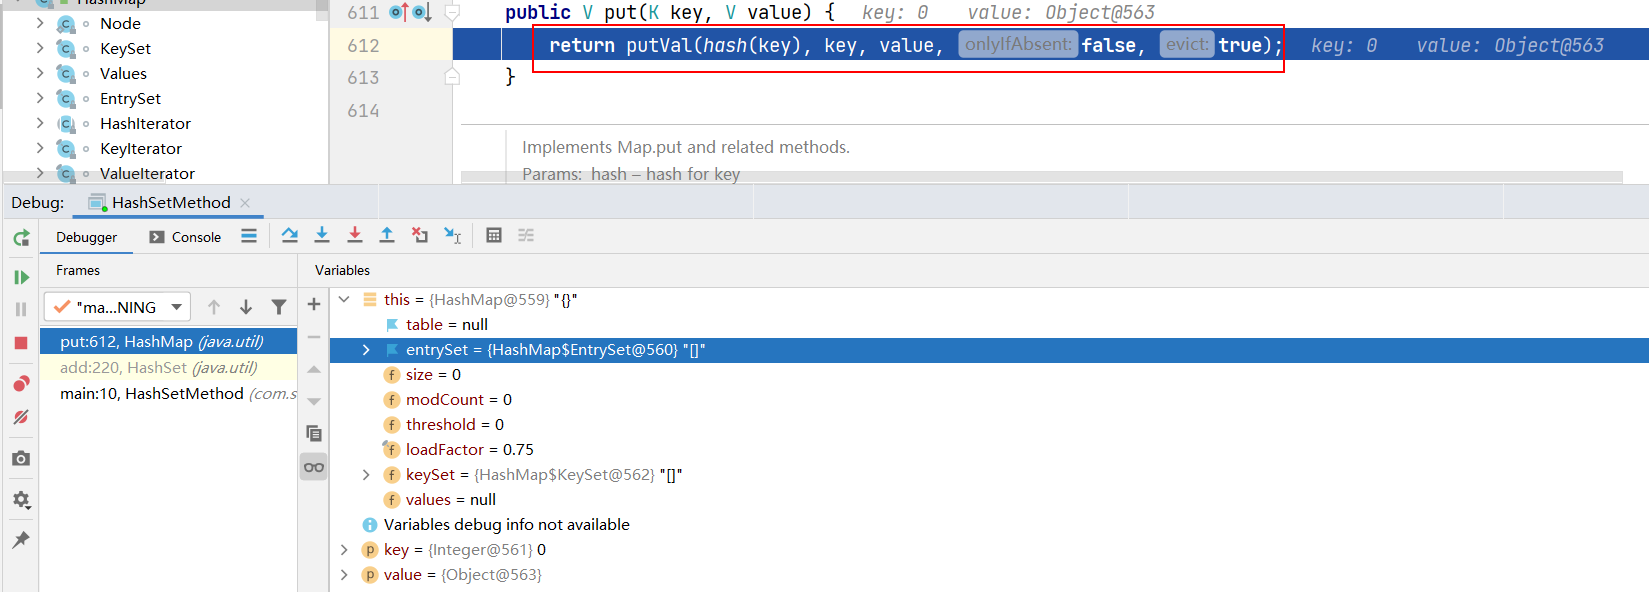
Task: Run to cursor position
Action: tap(453, 235)
